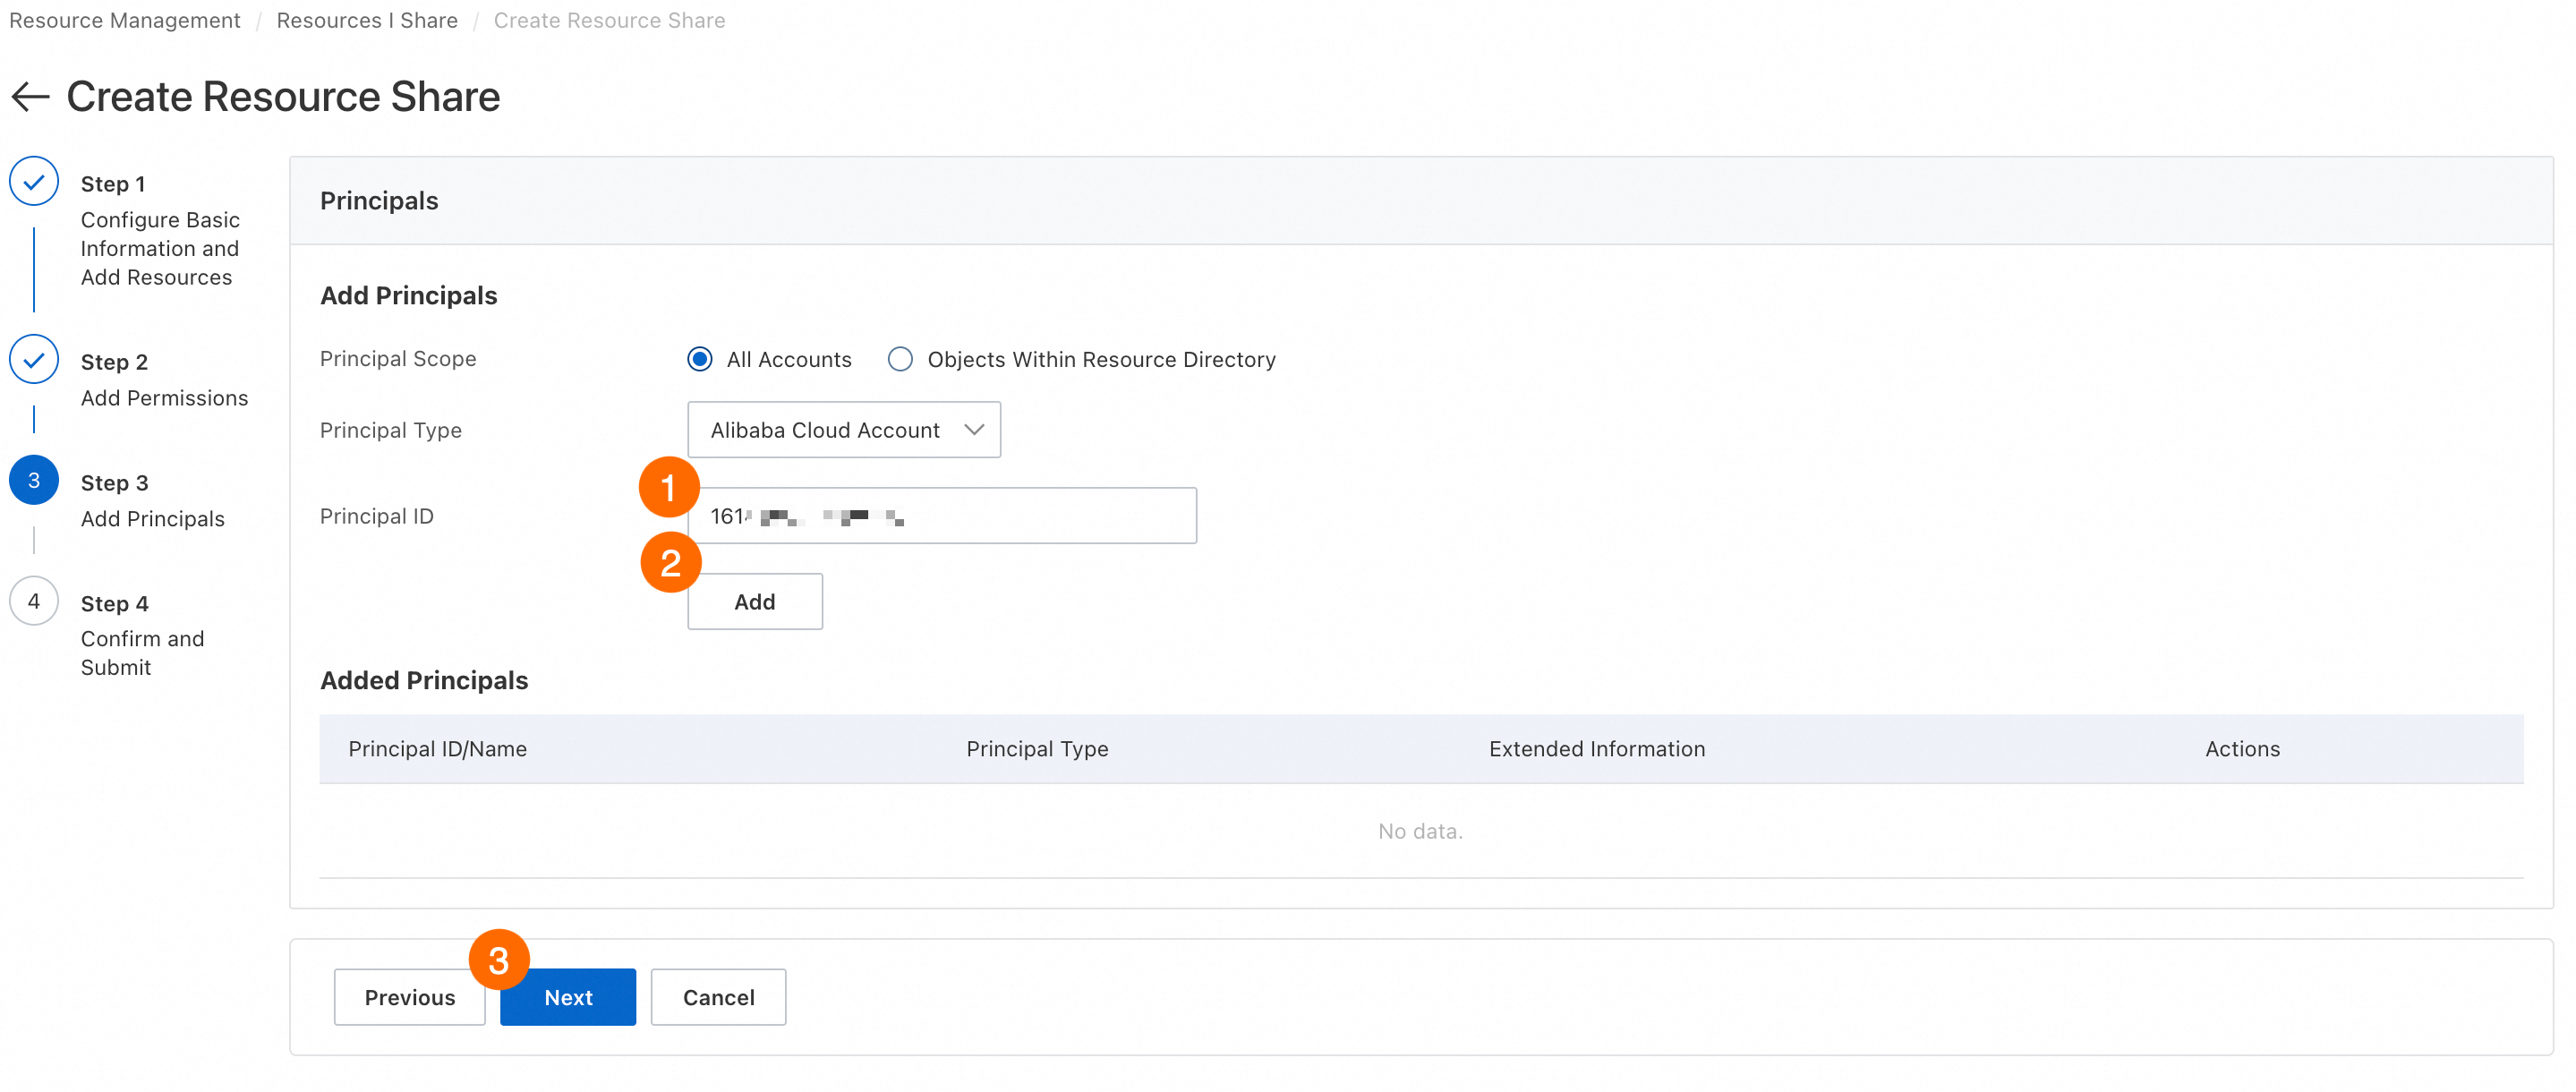
Task: Click the Cancel button
Action: pos(718,997)
